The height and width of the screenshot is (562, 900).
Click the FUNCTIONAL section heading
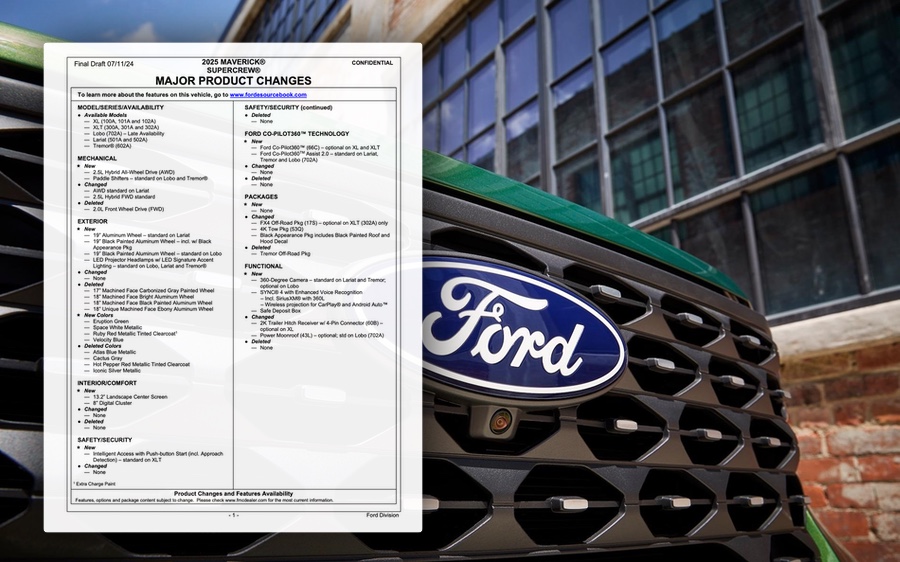click(264, 266)
